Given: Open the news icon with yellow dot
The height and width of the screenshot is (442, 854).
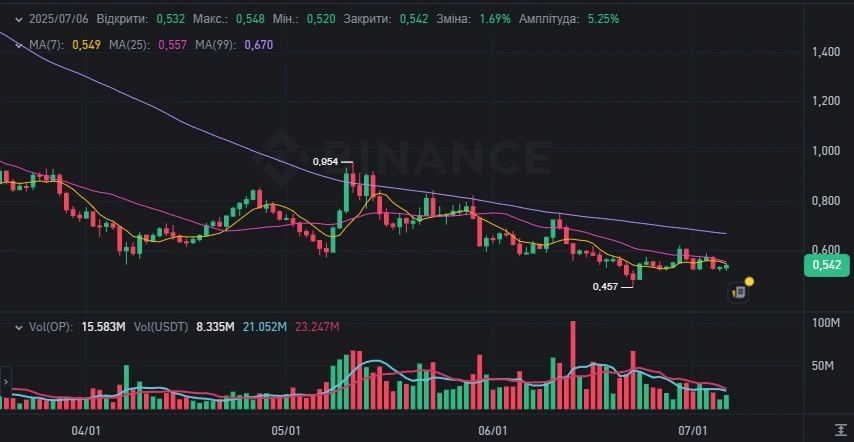Looking at the screenshot, I should coord(740,292).
